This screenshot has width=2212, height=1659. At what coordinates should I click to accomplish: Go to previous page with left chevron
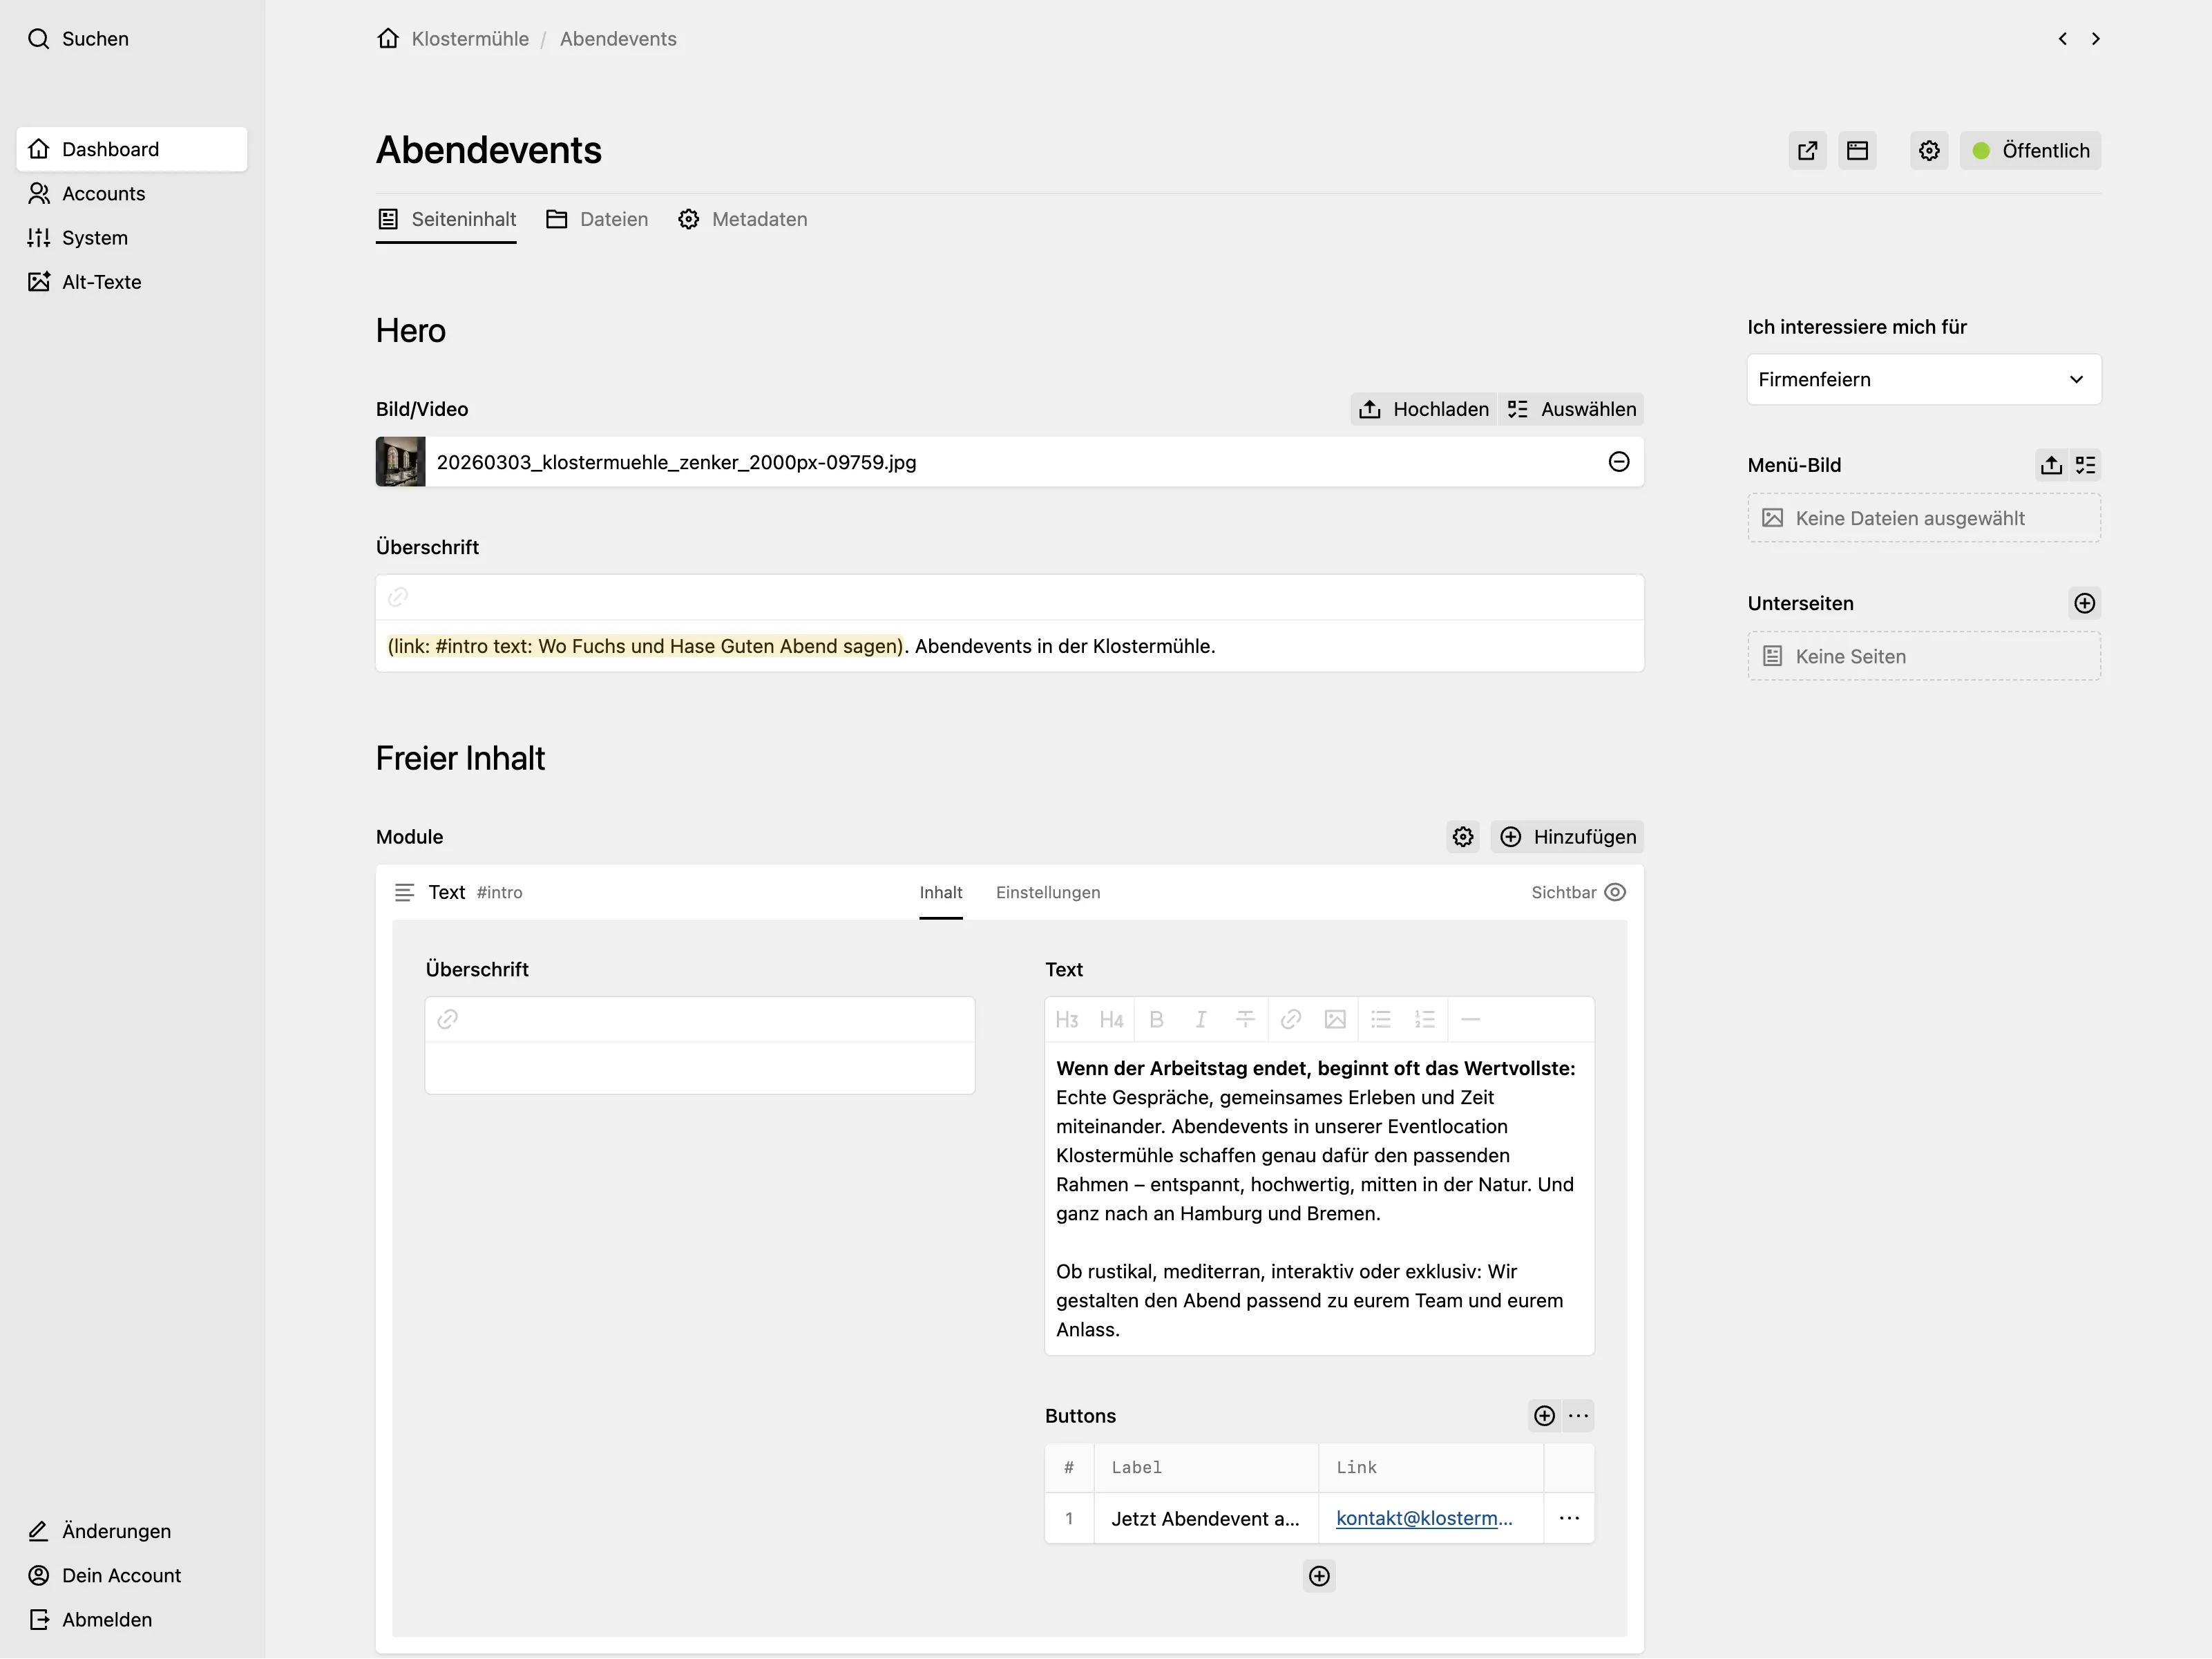click(2062, 39)
